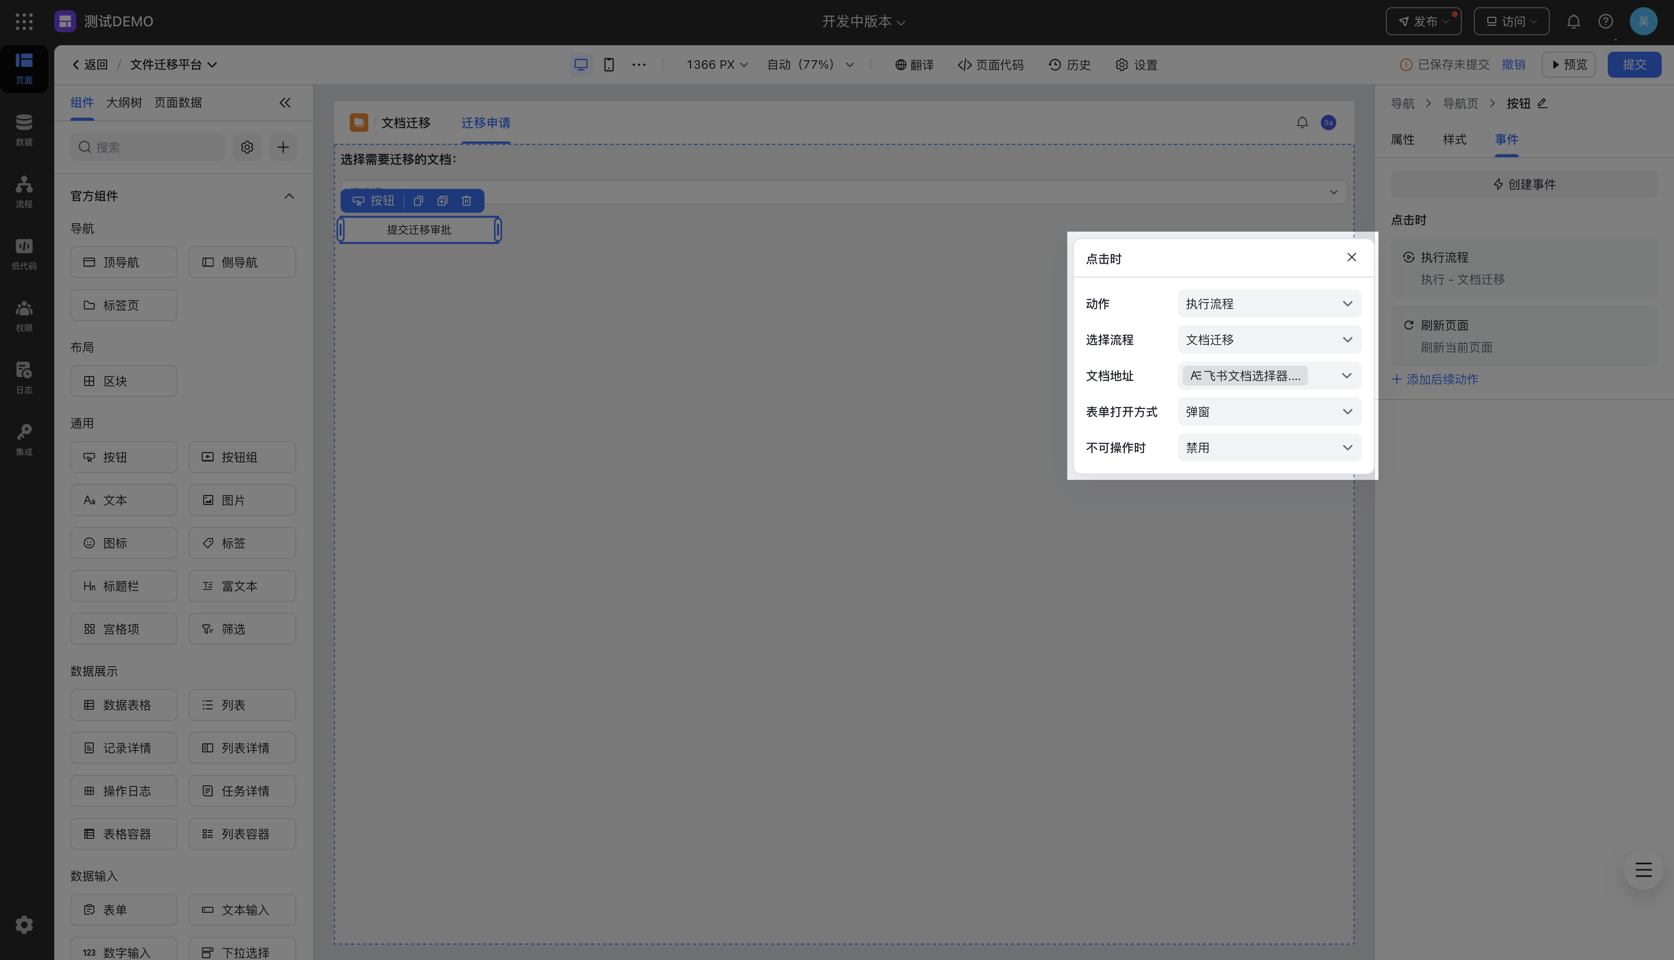Image resolution: width=1674 pixels, height=960 pixels.
Task: Open settings gear at sidebar bottom
Action: [x=24, y=925]
